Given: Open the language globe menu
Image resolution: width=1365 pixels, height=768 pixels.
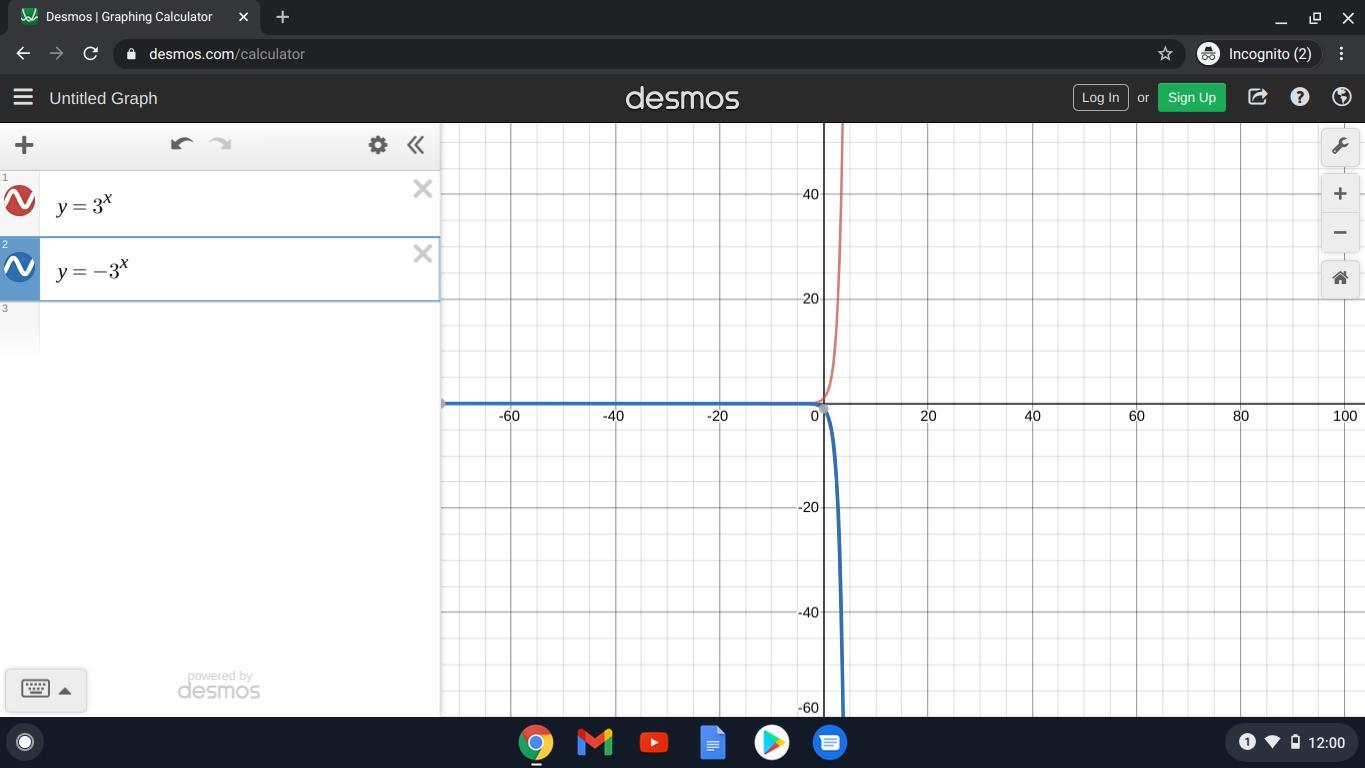Looking at the screenshot, I should pos(1342,97).
